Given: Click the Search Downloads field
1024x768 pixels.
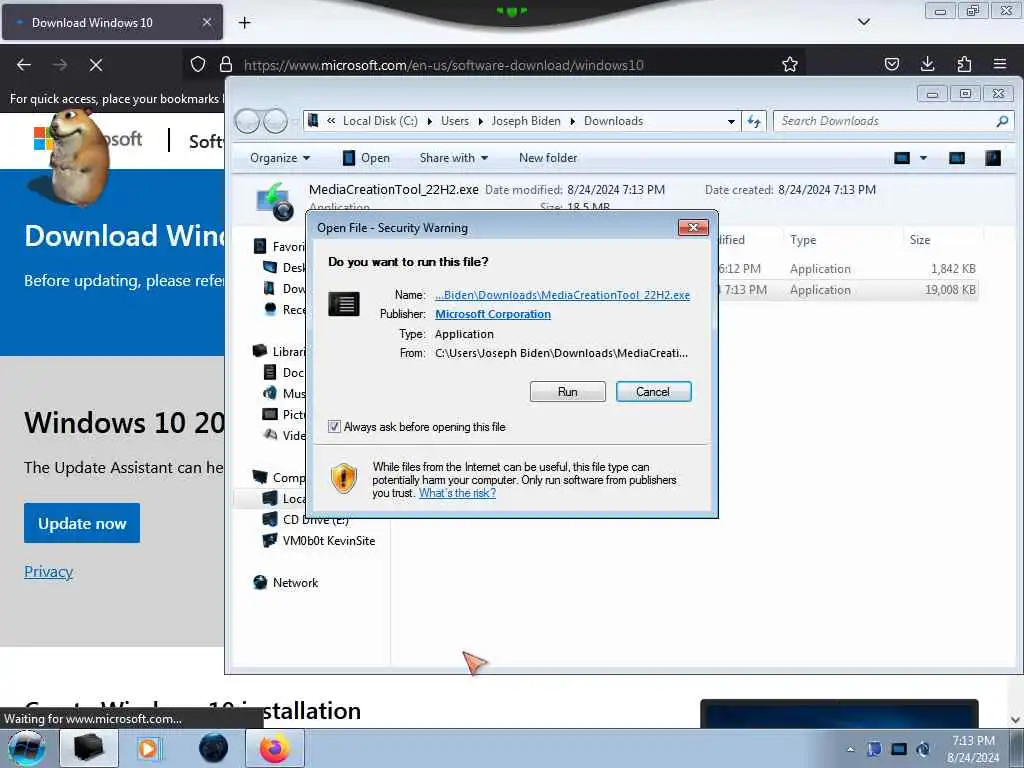Looking at the screenshot, I should click(884, 121).
